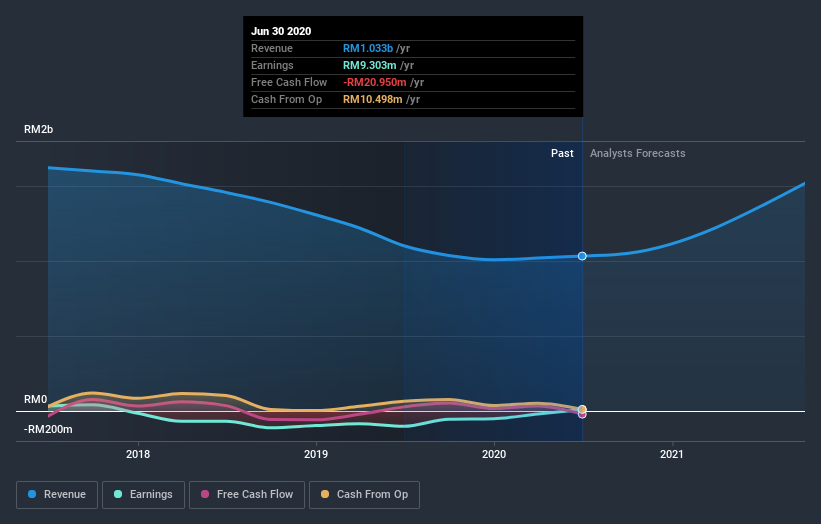The height and width of the screenshot is (524, 821).
Task: Click the Earnings row label in tooltip
Action: (x=272, y=65)
